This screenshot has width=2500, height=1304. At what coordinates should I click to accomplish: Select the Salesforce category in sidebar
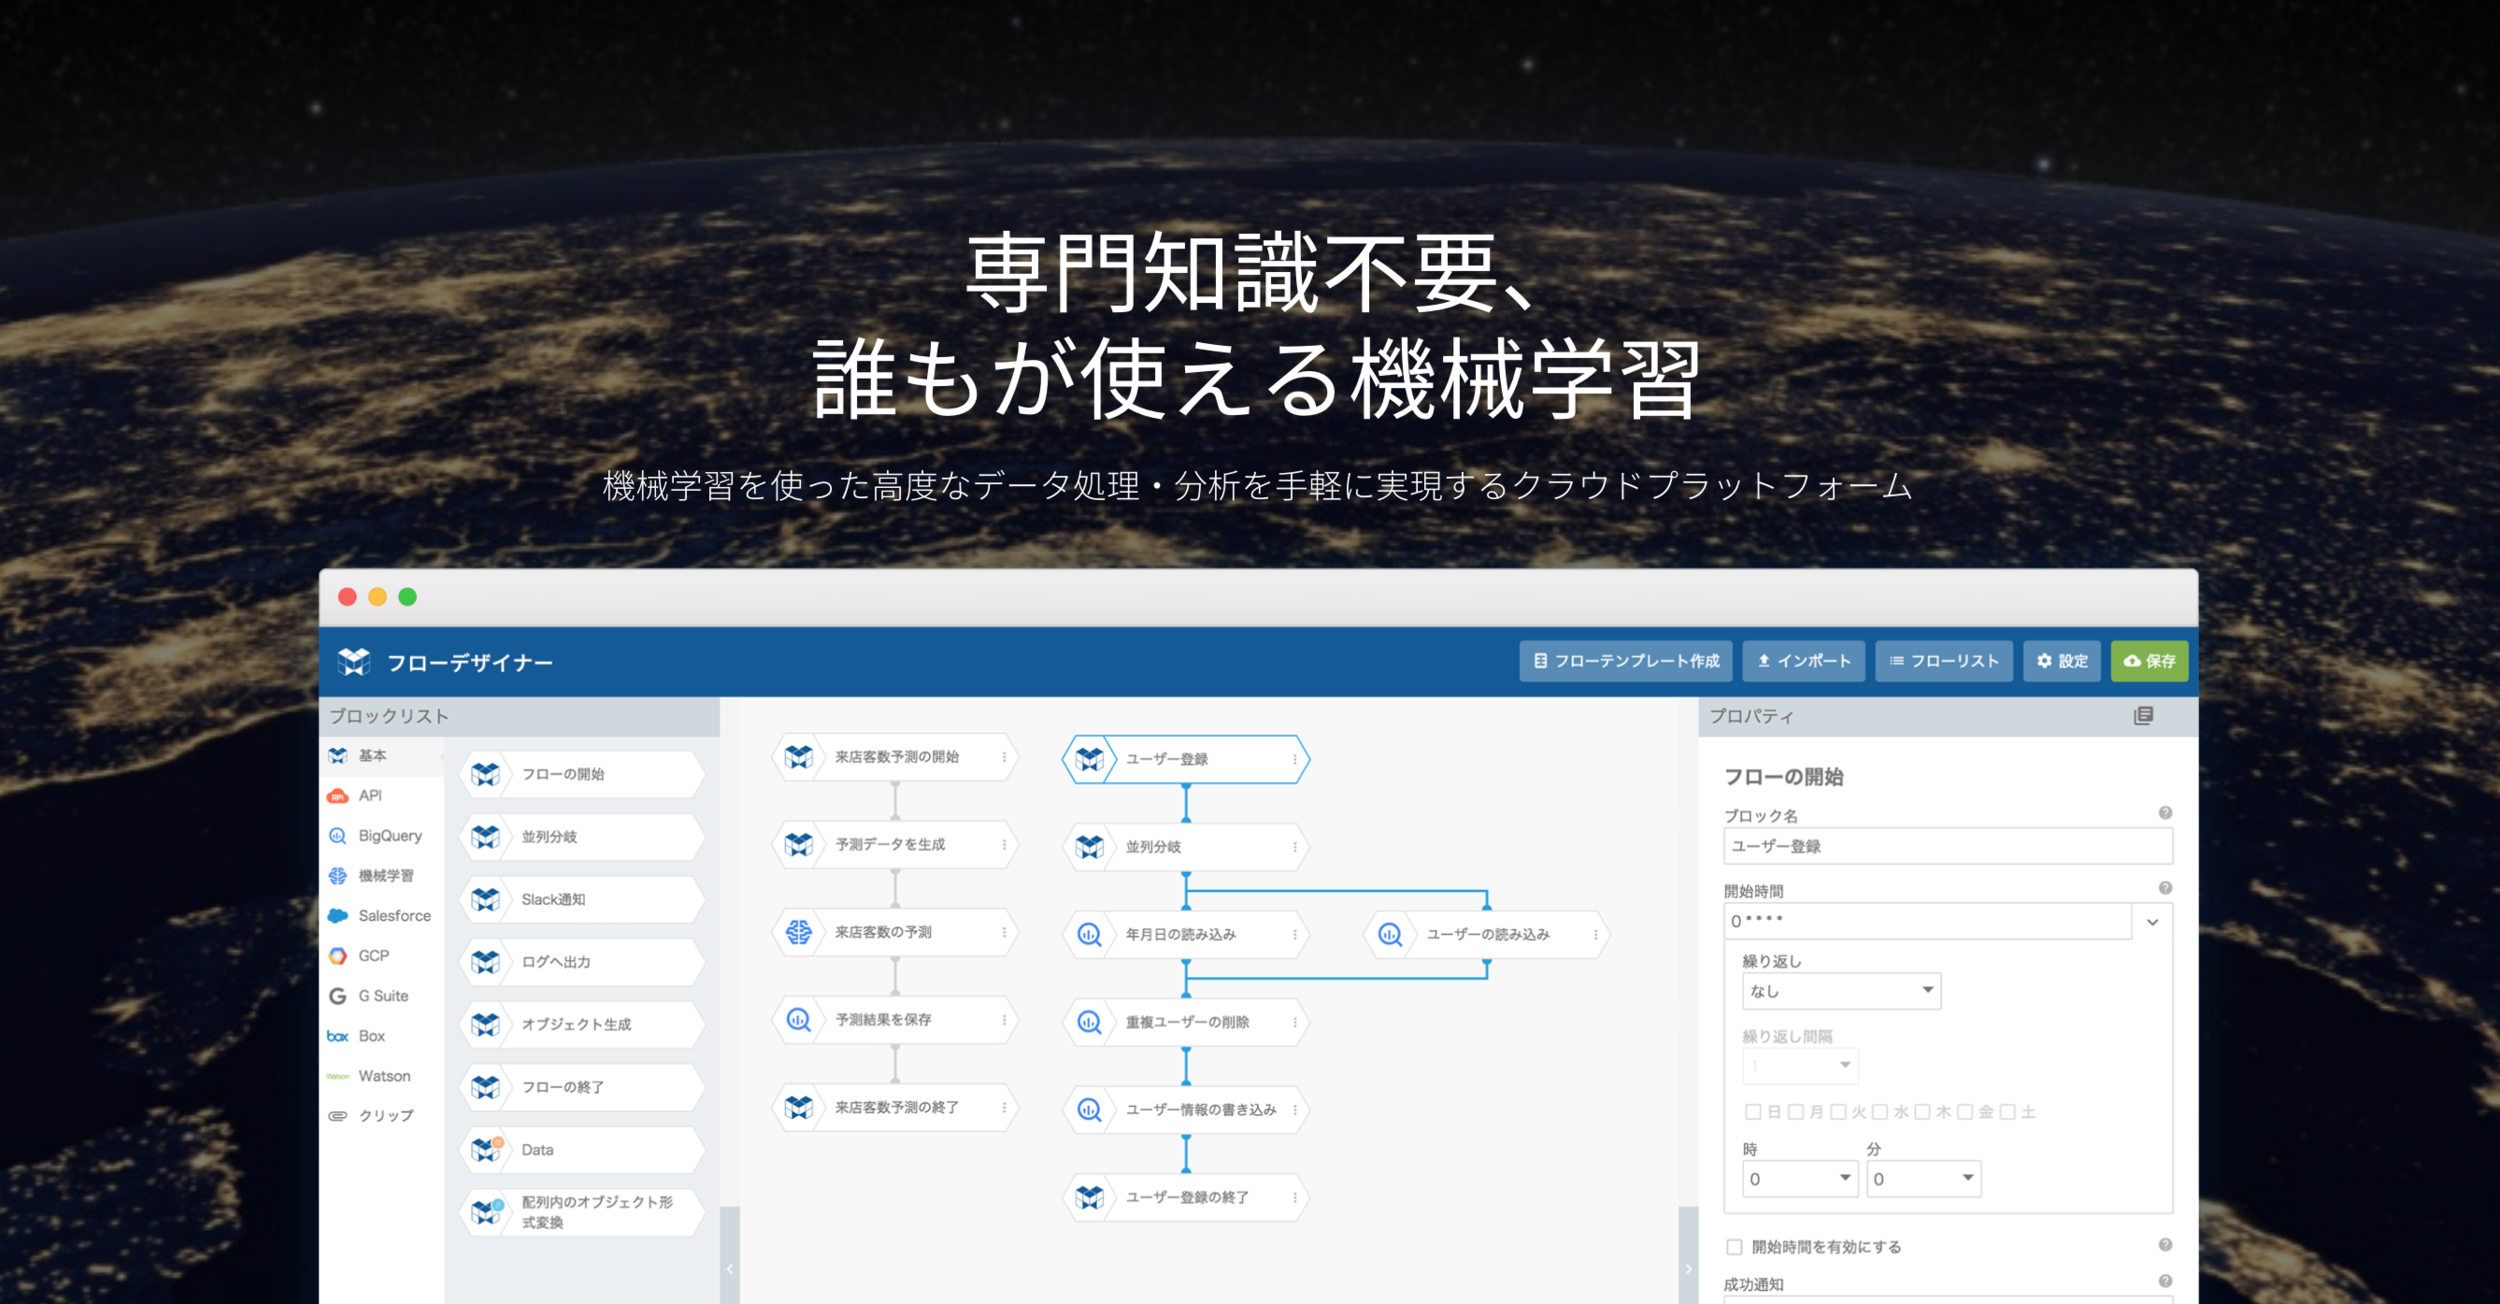393,916
